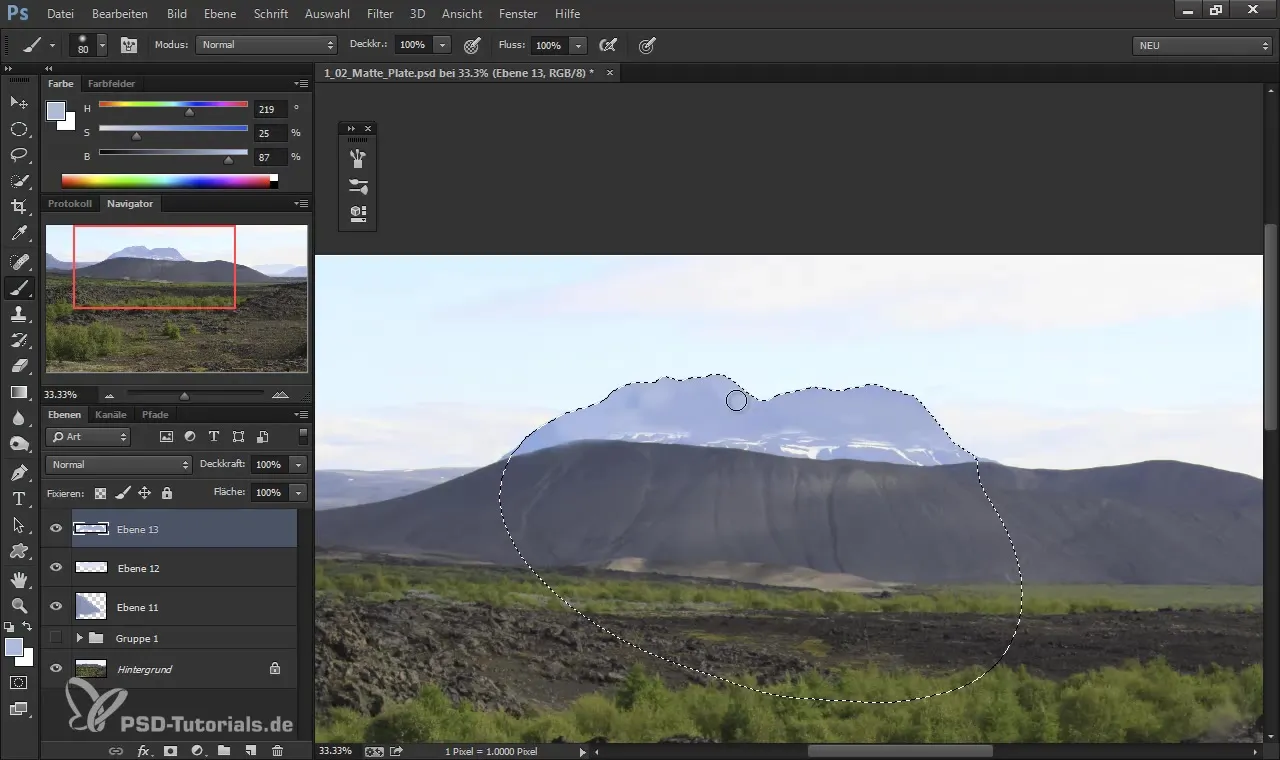Switch to the Protokoll tab
The height and width of the screenshot is (760, 1280).
[70, 203]
